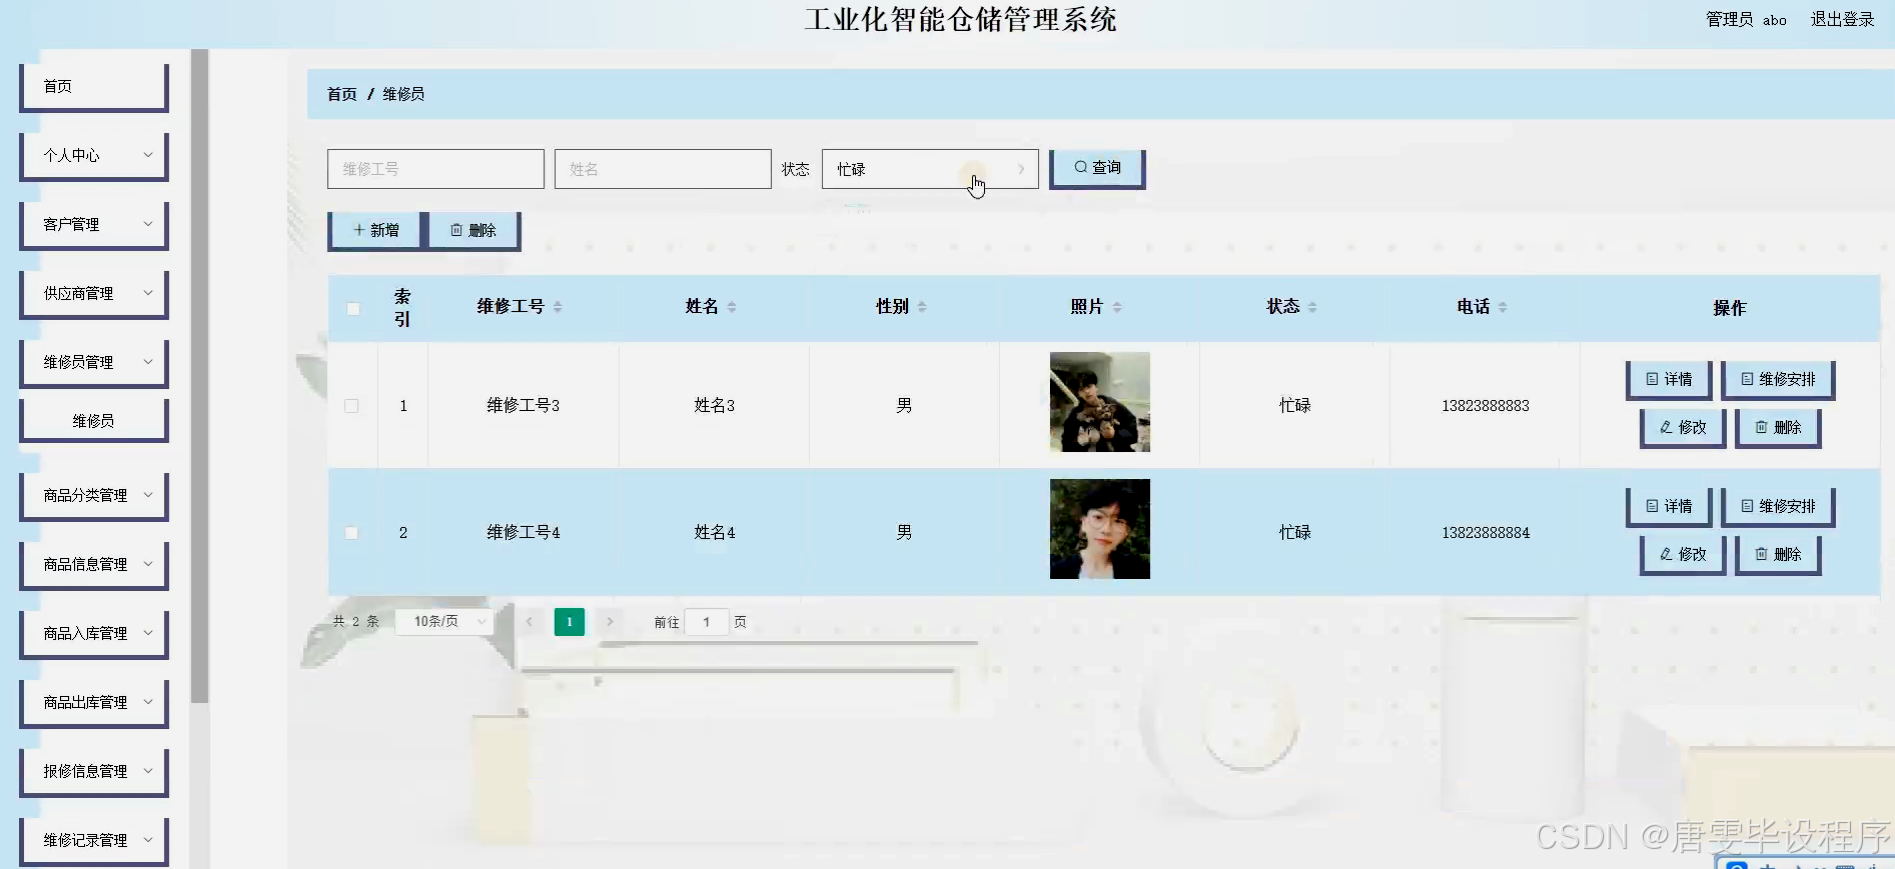Screen dimensions: 1895x869
Task: Click the sidebar vertical scrollbar
Action: click(x=200, y=376)
